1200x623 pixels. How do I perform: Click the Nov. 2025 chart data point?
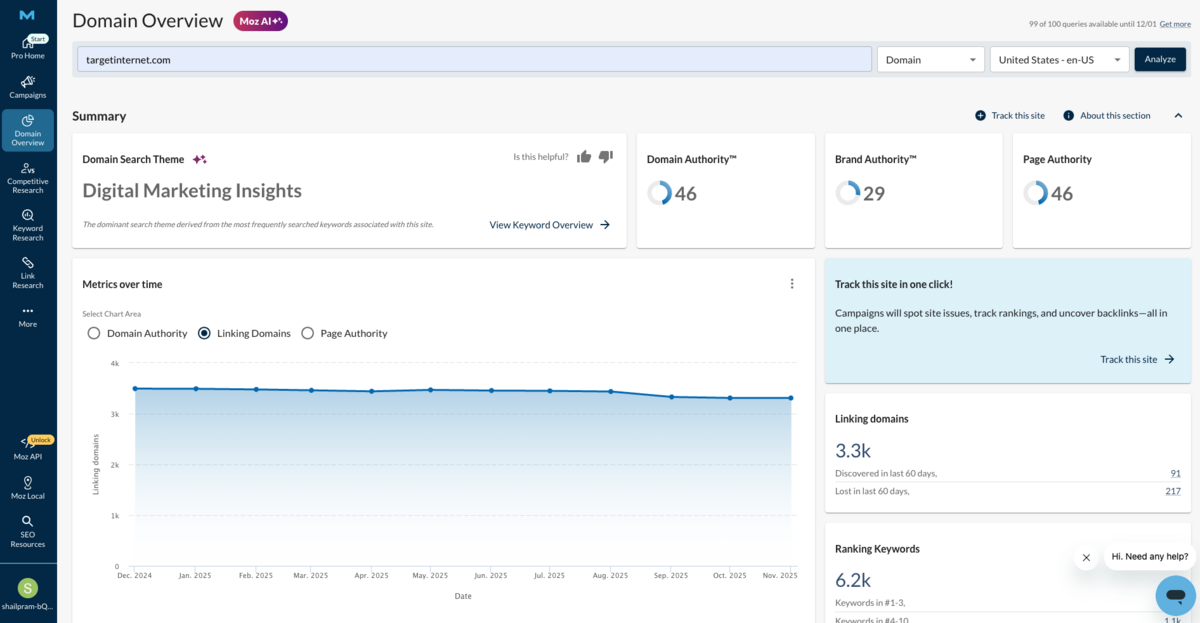(x=791, y=398)
